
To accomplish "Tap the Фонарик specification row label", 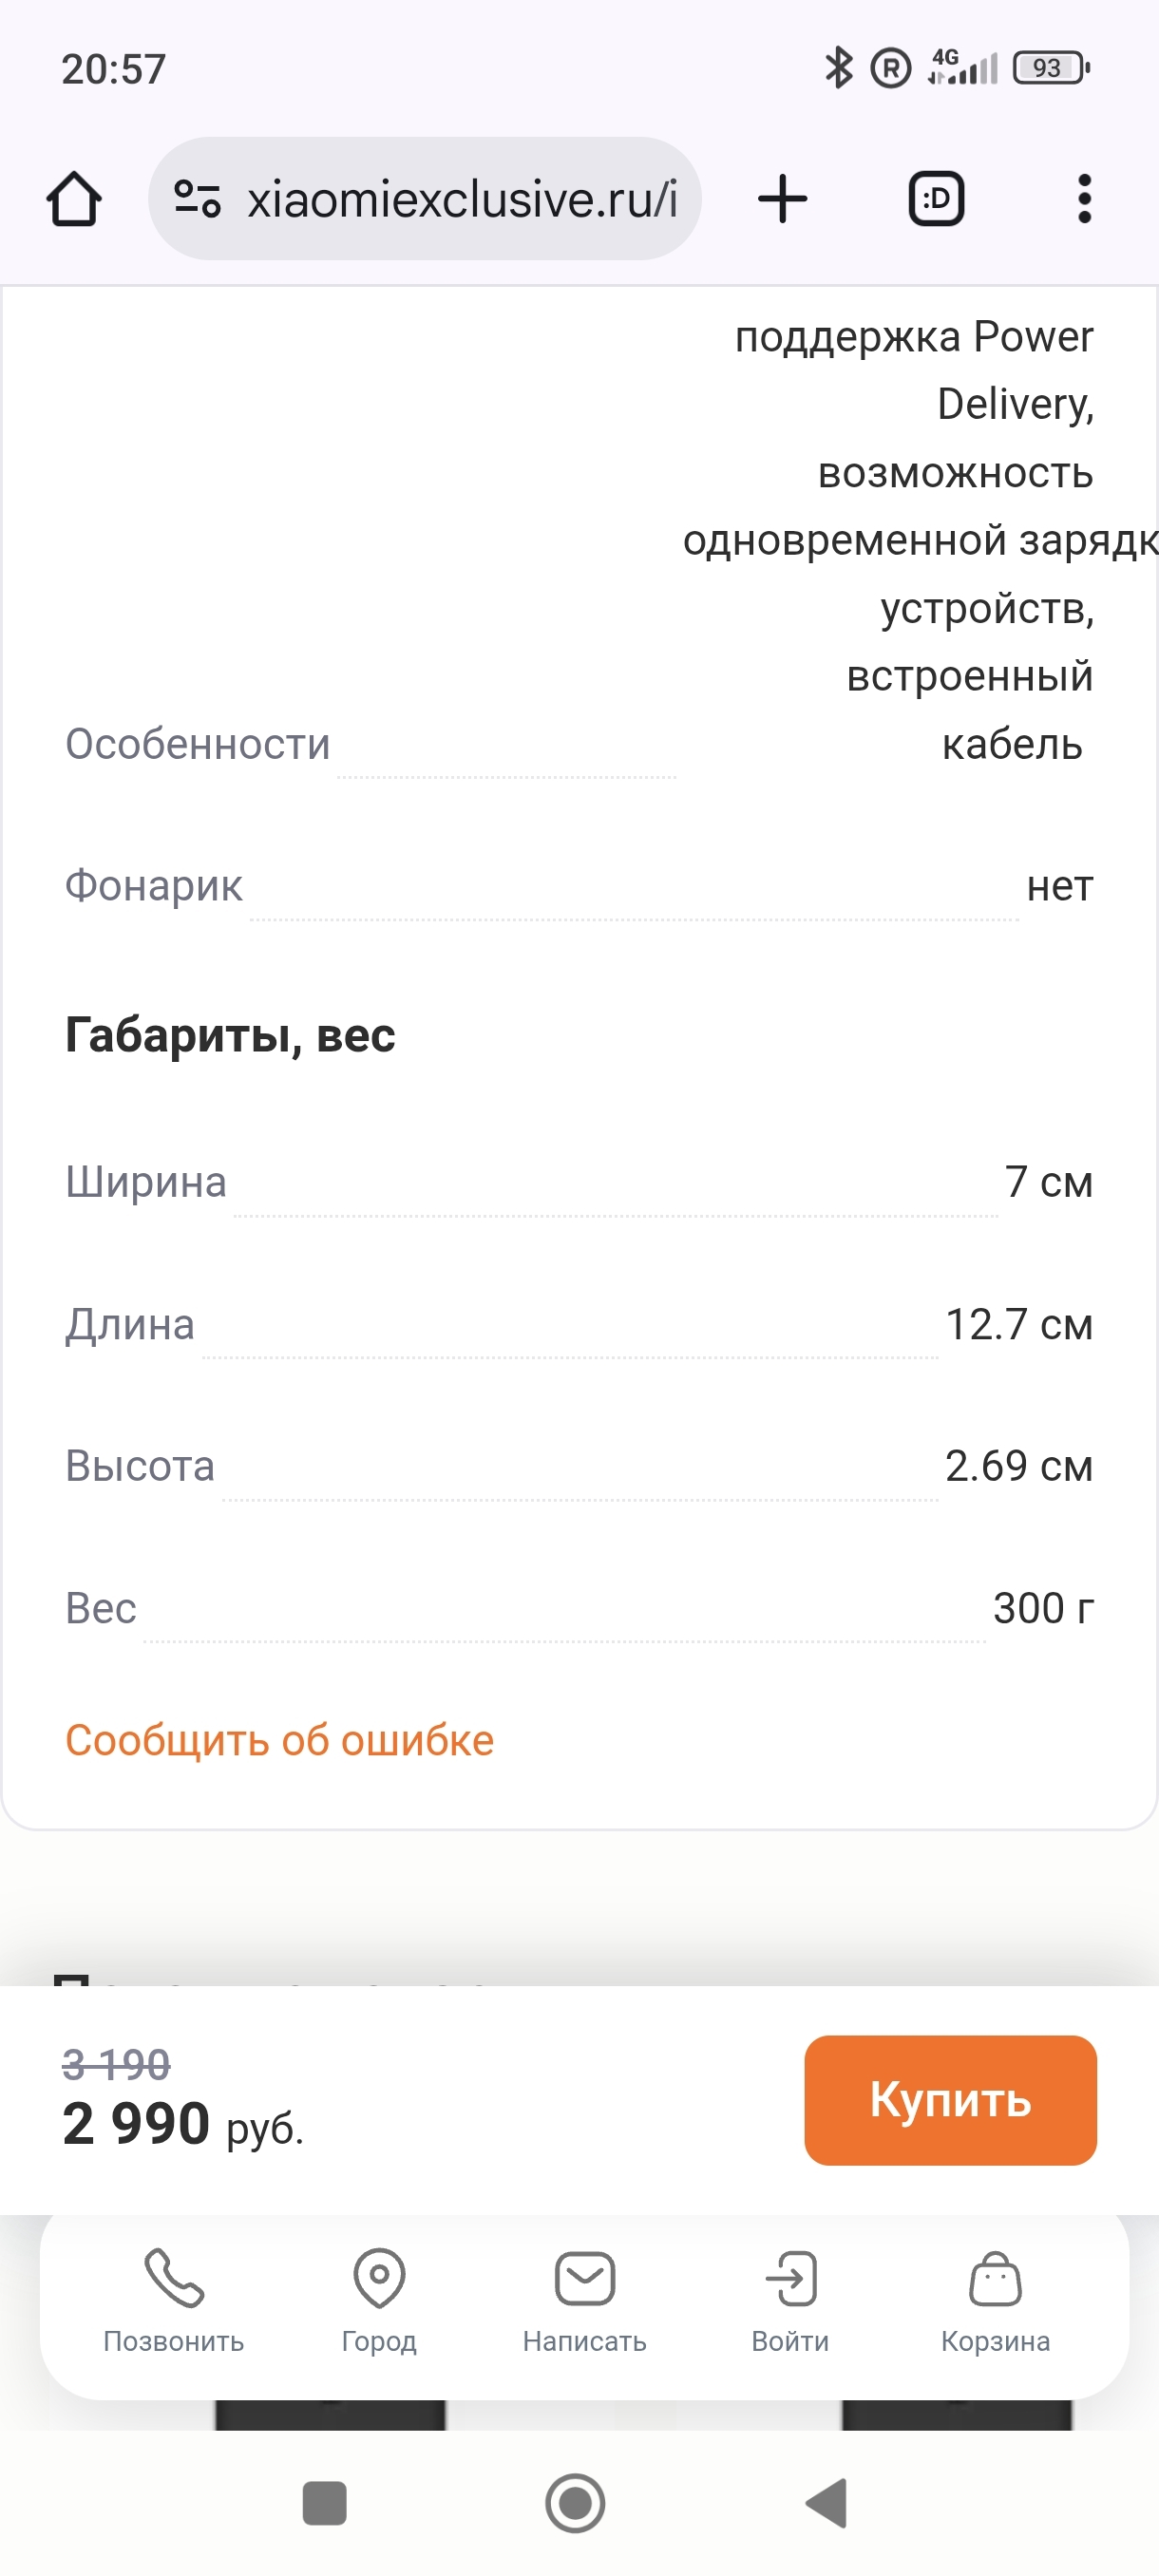I will point(154,886).
